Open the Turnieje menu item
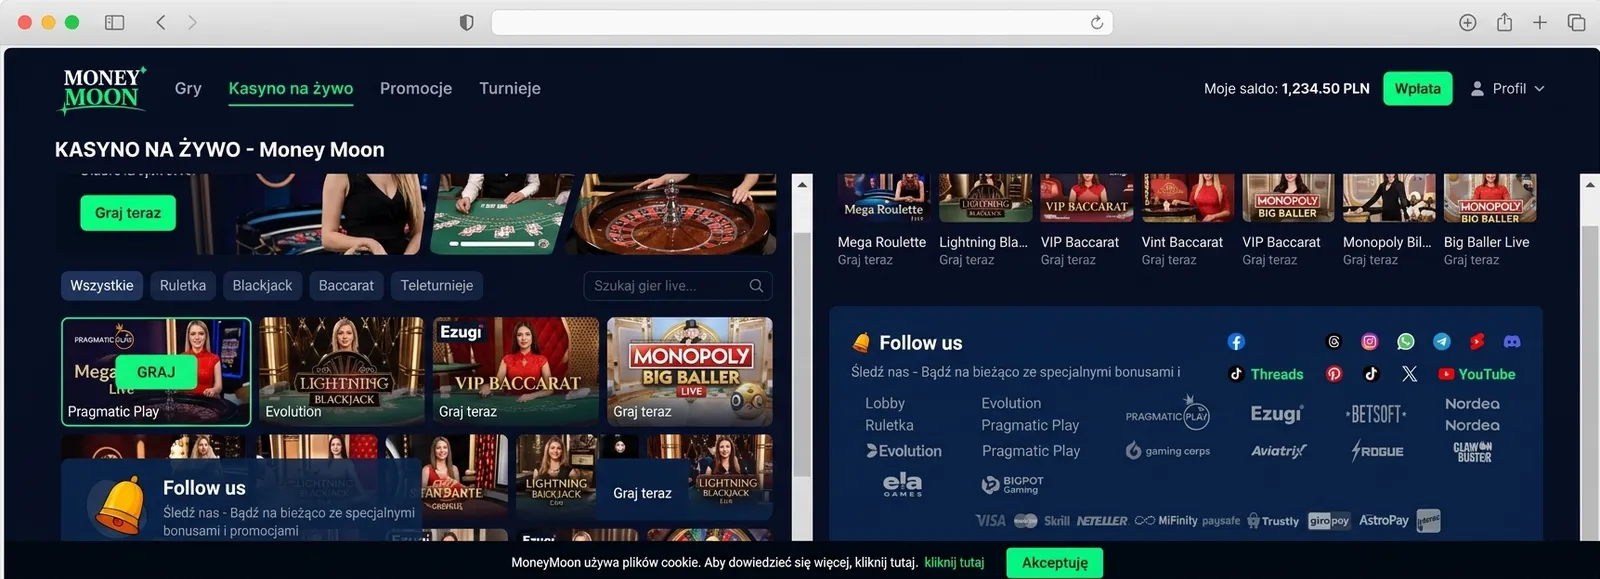Image resolution: width=1600 pixels, height=579 pixels. (510, 88)
